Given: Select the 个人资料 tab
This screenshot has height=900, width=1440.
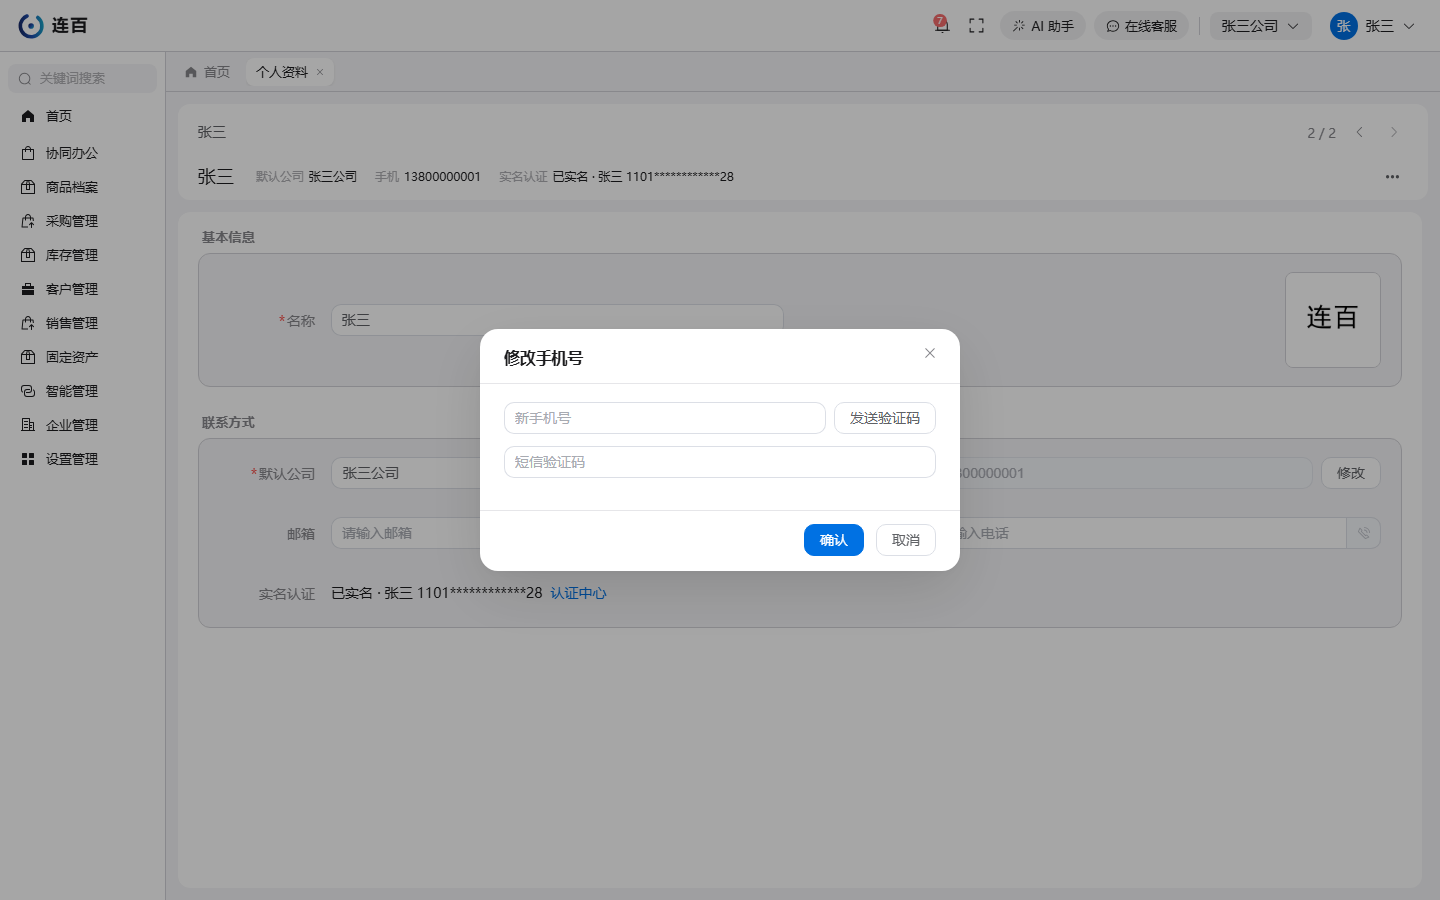Looking at the screenshot, I should (281, 72).
